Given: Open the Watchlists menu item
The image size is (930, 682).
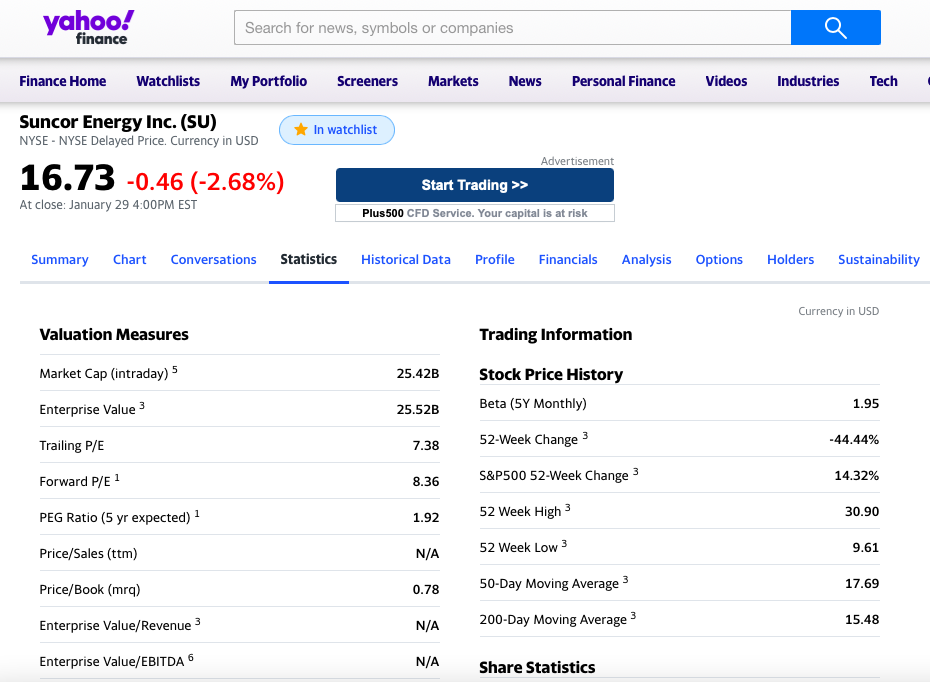Looking at the screenshot, I should [168, 81].
